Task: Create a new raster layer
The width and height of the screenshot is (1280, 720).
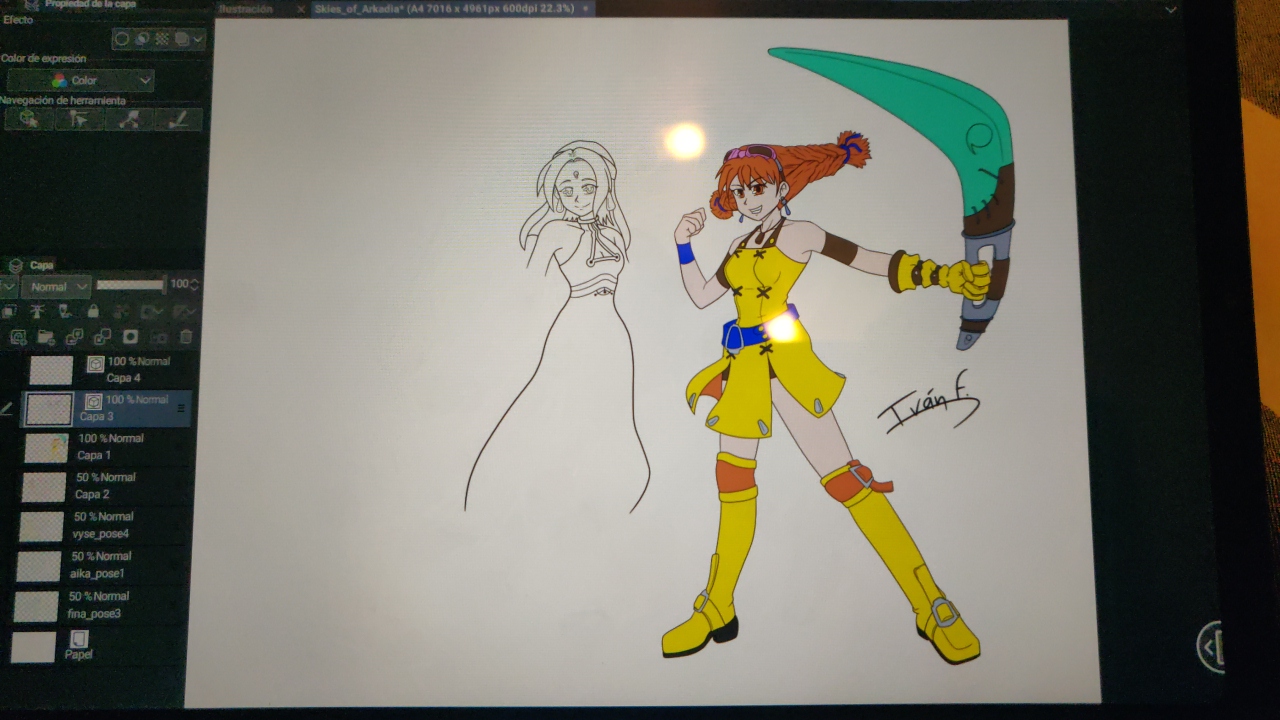Action: coord(18,337)
